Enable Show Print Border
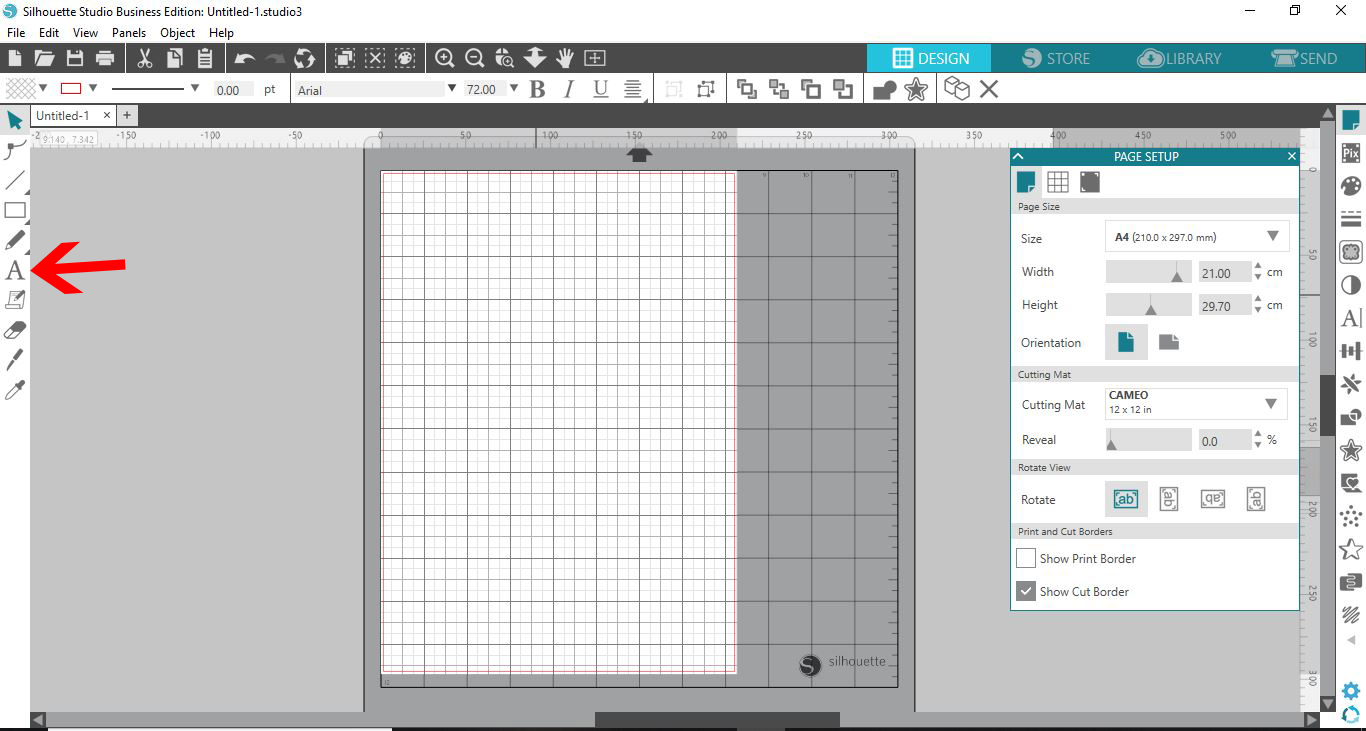1366x731 pixels. 1025,558
